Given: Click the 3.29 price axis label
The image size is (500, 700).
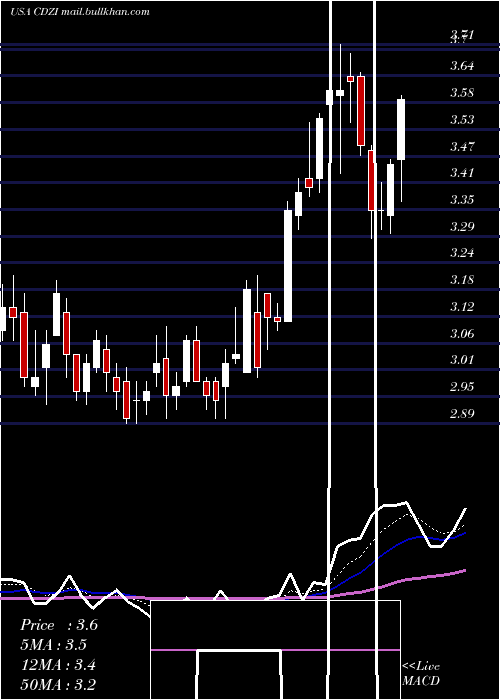Looking at the screenshot, I should click(x=462, y=226).
